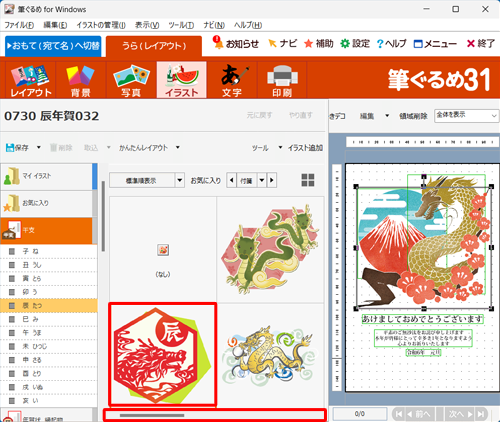Open the 文字 text tool
Image resolution: width=500 pixels, height=422 pixels.
232,80
